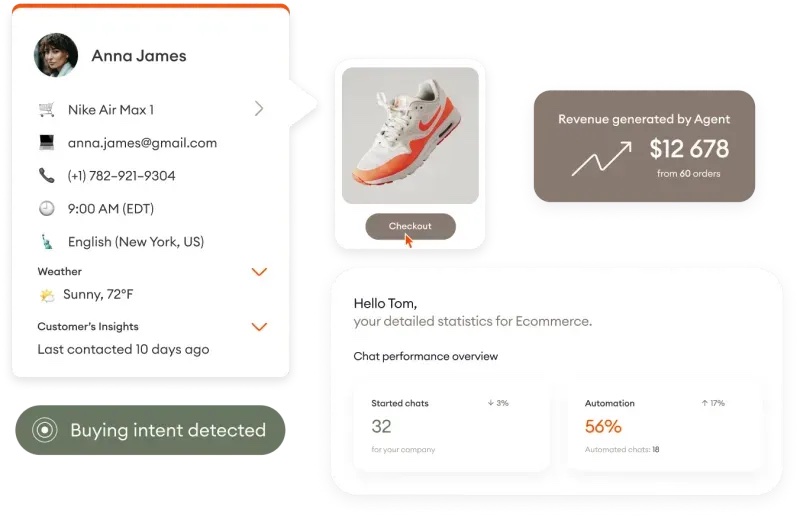Image resolution: width=800 pixels, height=517 pixels.
Task: Collapse the Weather section
Action: point(259,271)
